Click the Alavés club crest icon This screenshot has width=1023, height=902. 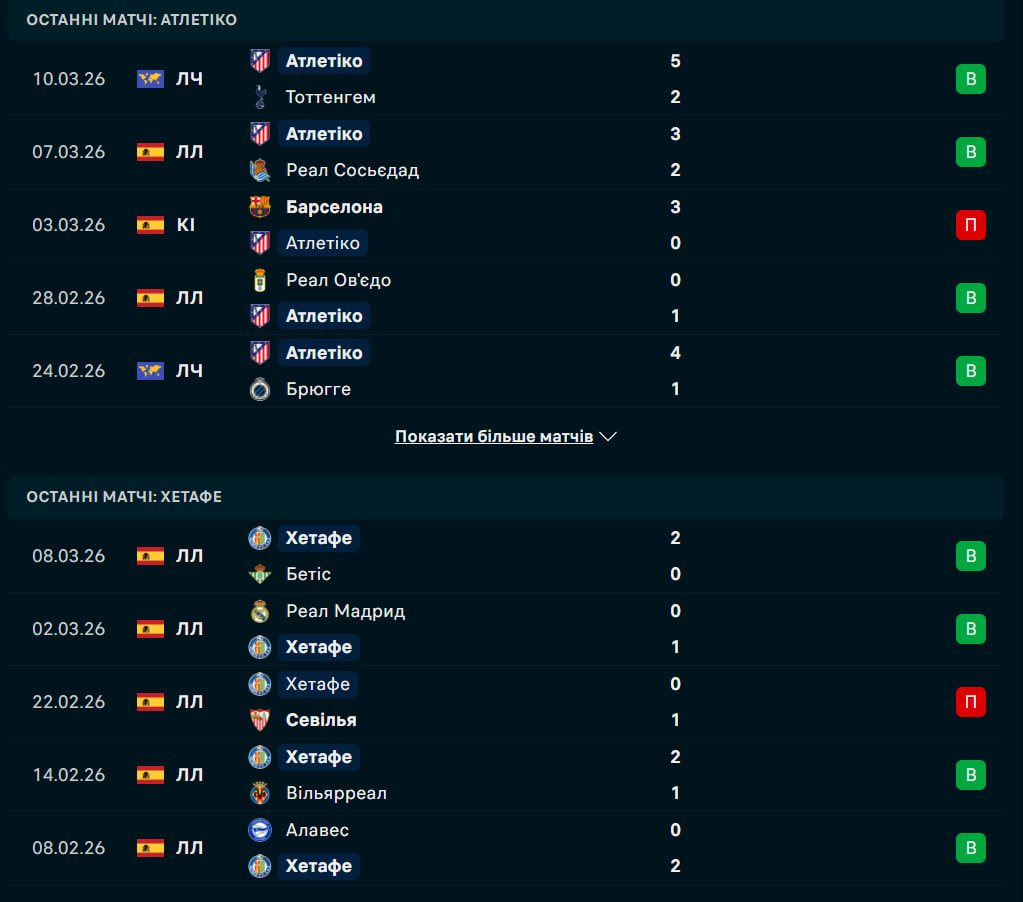tap(260, 830)
